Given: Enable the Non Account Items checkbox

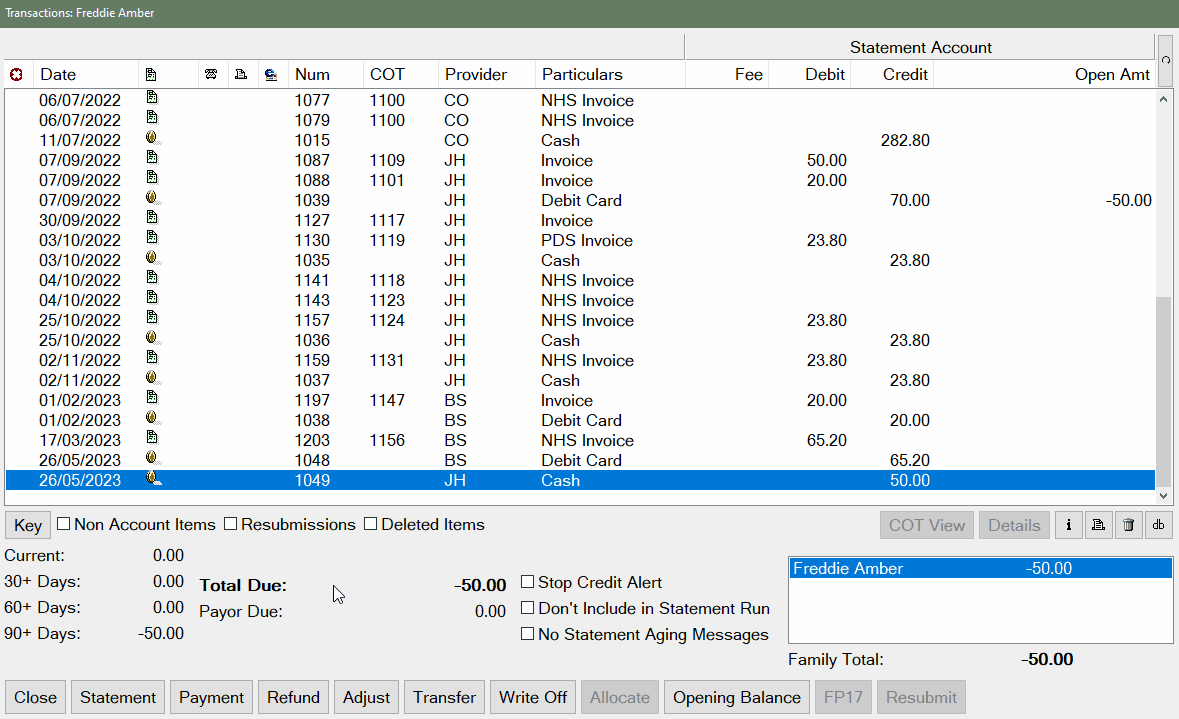Looking at the screenshot, I should pyautogui.click(x=64, y=523).
